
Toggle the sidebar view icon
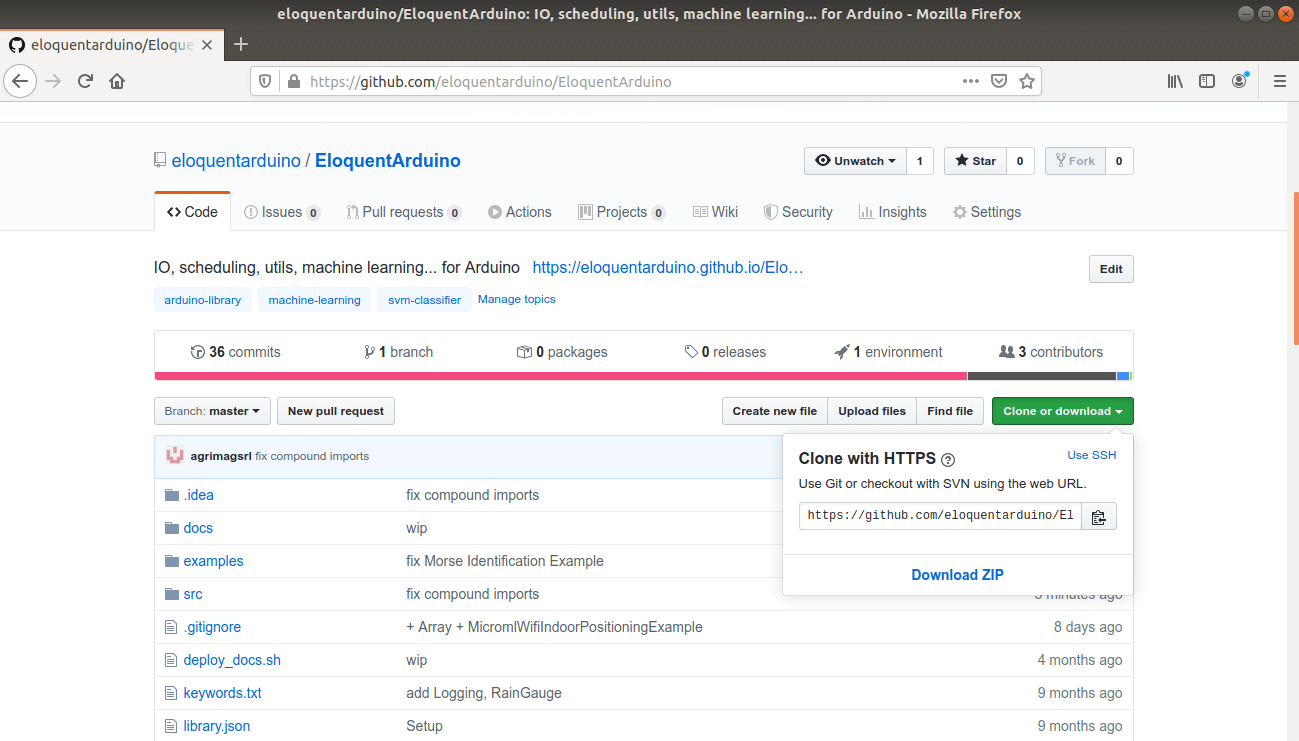[1207, 82]
